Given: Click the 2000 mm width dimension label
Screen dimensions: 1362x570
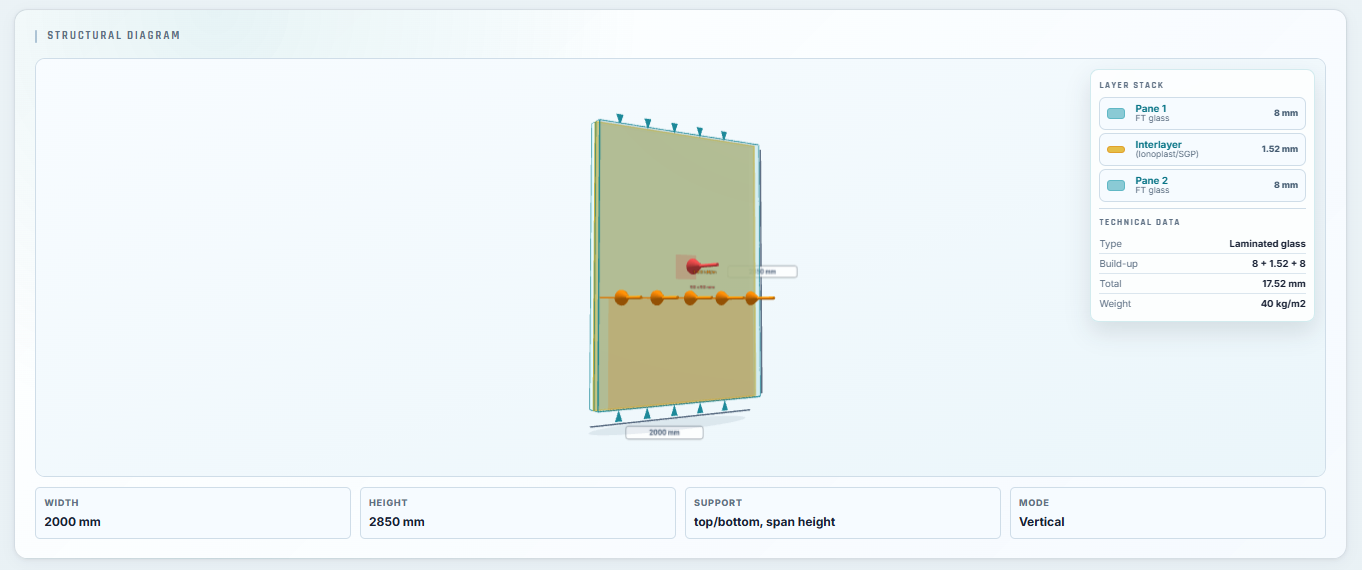Looking at the screenshot, I should (x=664, y=433).
